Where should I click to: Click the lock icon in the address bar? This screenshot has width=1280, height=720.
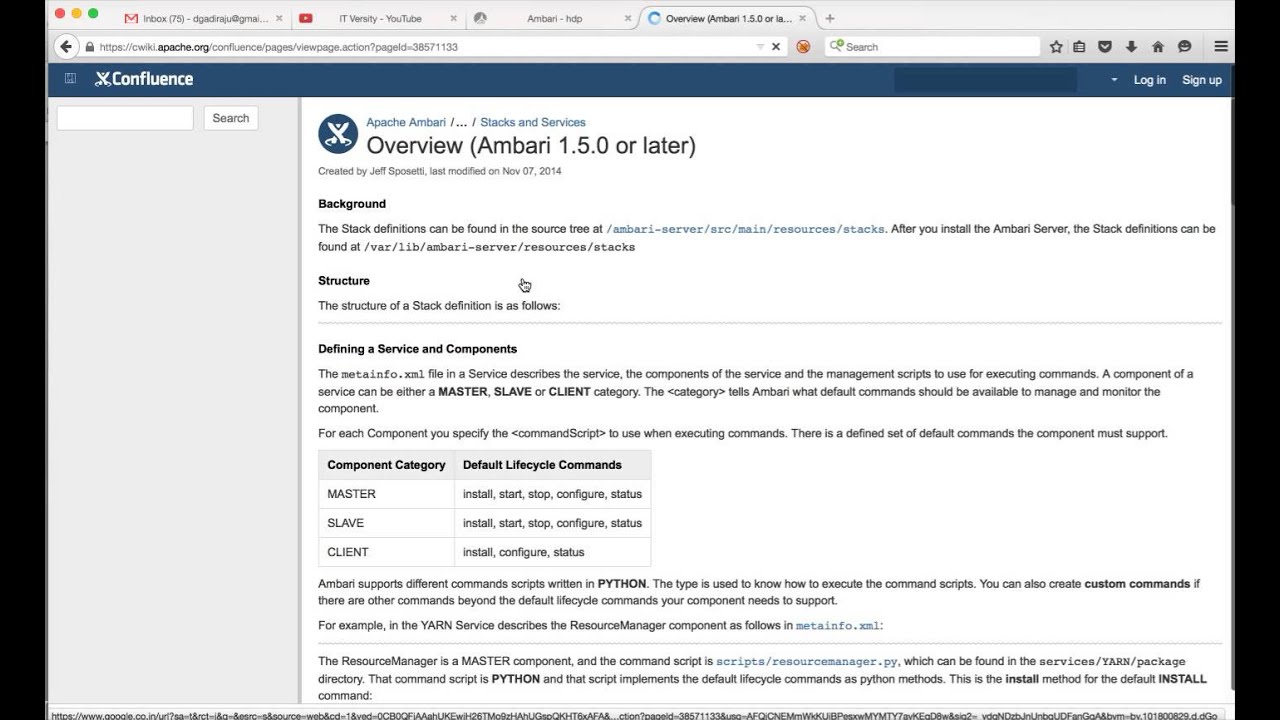(x=90, y=47)
